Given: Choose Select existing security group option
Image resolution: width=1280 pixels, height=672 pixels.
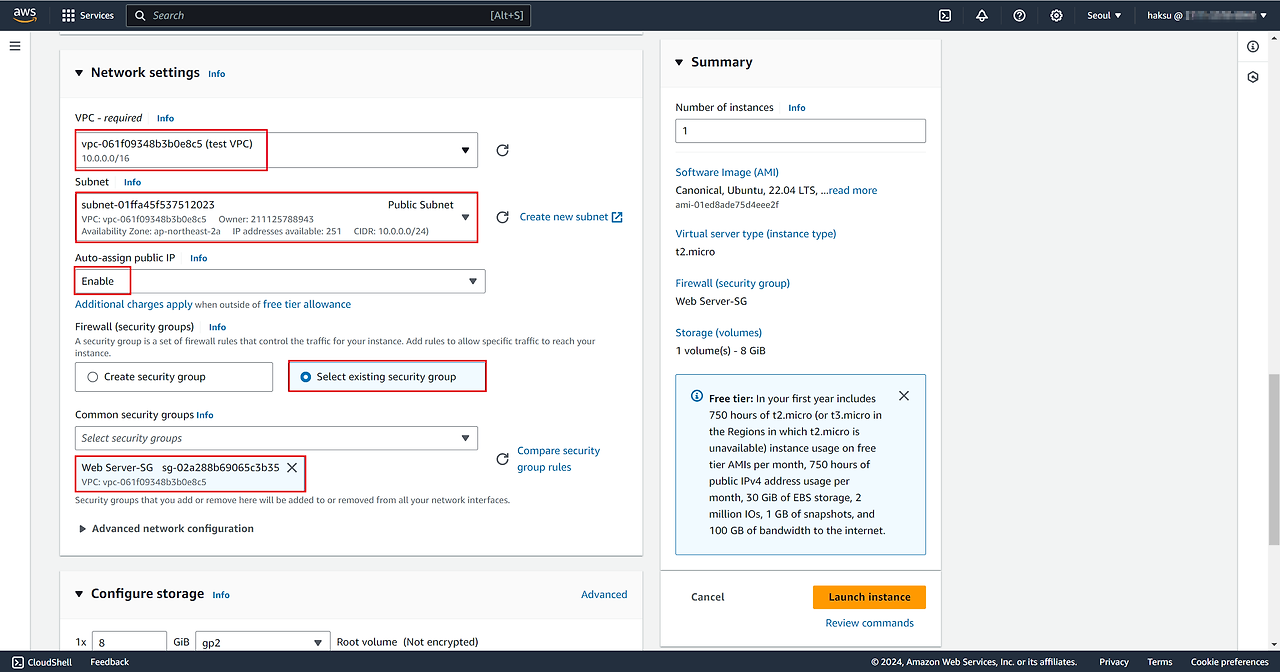Looking at the screenshot, I should 387,377.
